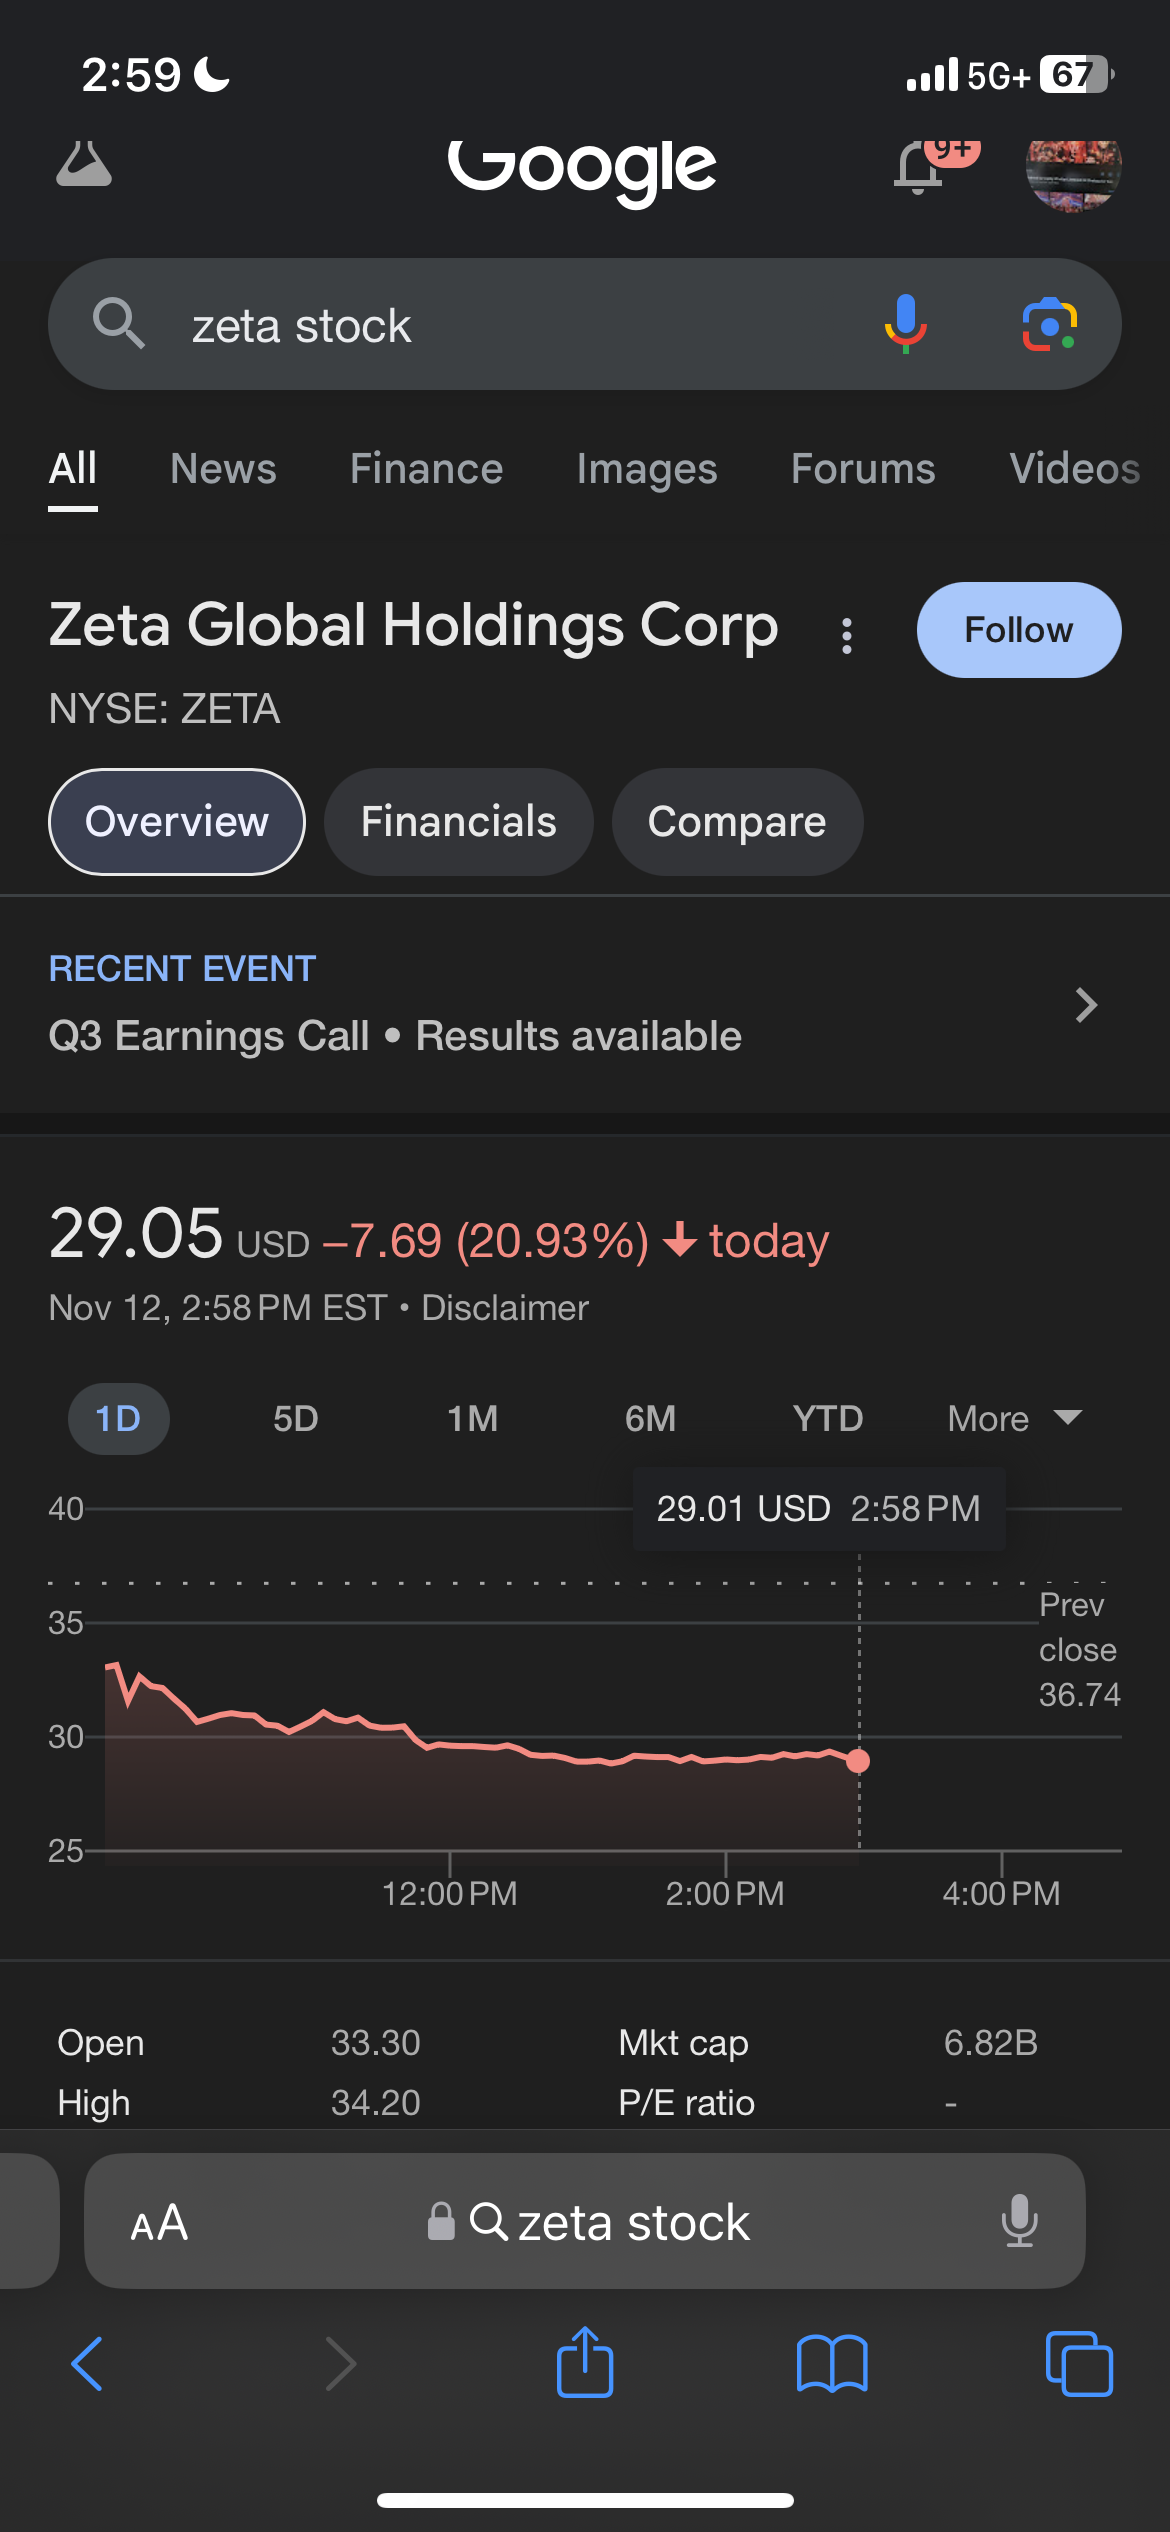Select the 1D chart range
This screenshot has width=1170, height=2532.
click(x=118, y=1419)
